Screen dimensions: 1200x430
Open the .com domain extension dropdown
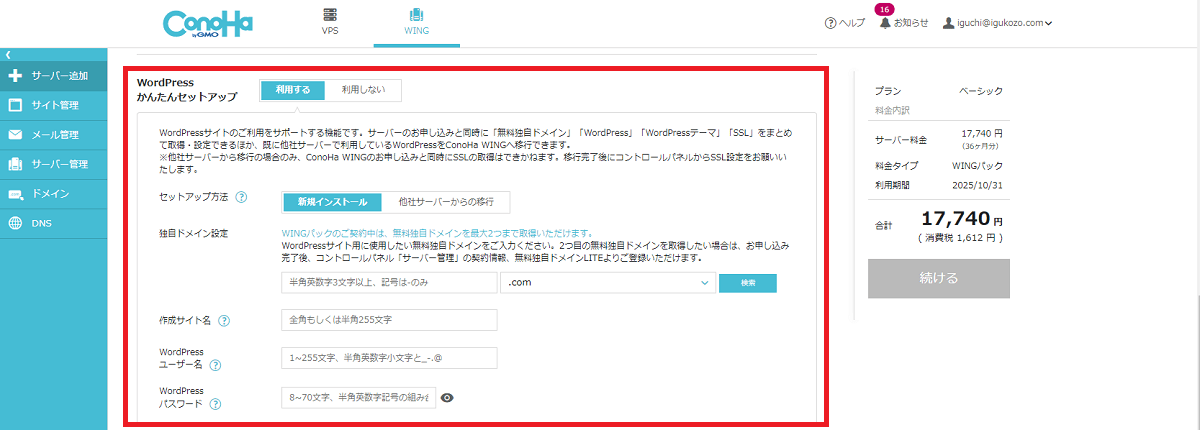(x=608, y=283)
